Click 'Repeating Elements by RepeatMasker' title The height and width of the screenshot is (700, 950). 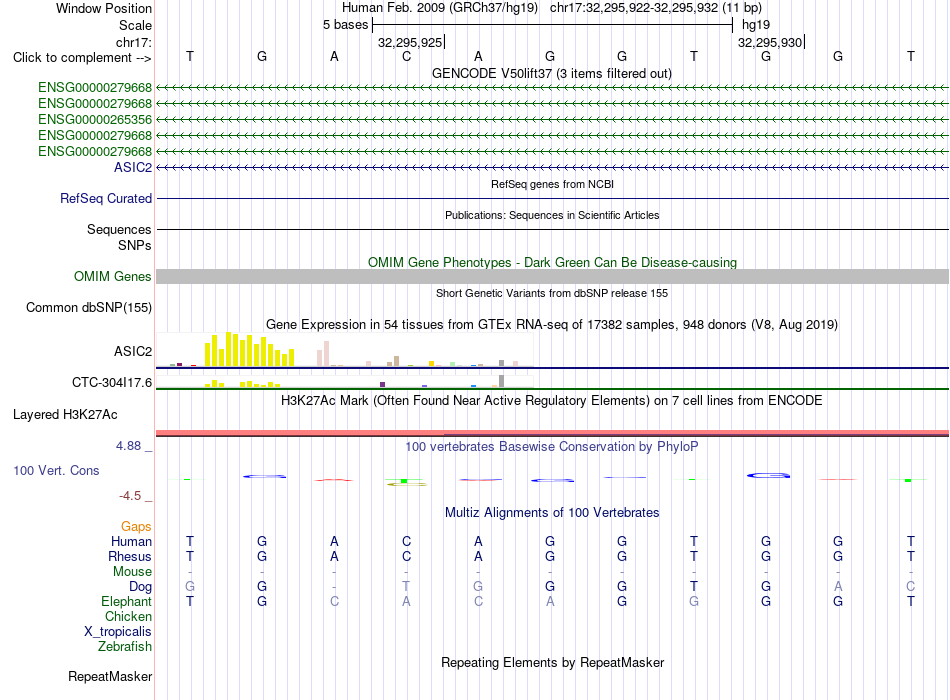click(552, 662)
